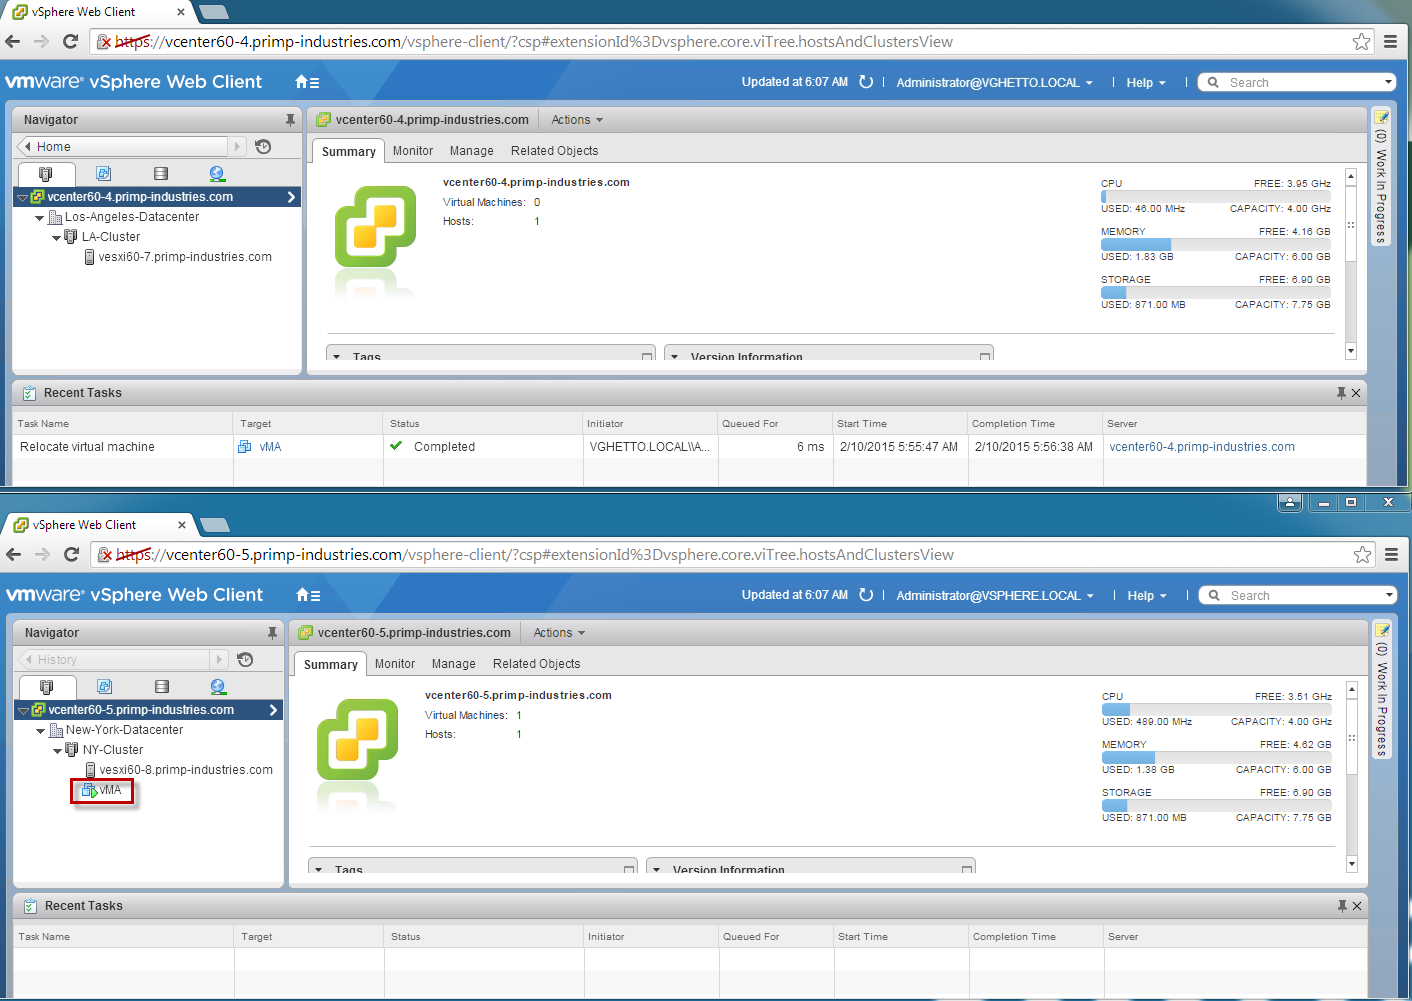
Task: Select the Summary tab in the vcenter60-5 window
Action: 330,664
